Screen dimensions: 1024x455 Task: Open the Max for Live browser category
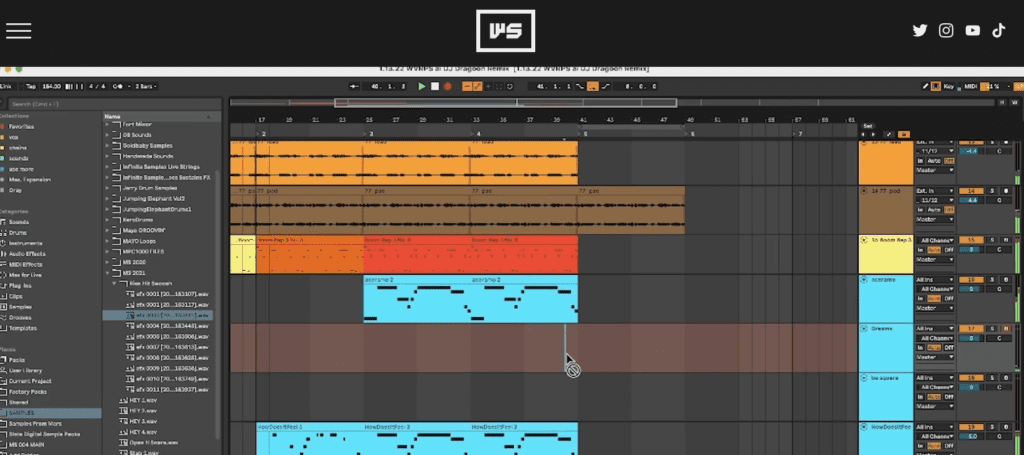click(24, 275)
